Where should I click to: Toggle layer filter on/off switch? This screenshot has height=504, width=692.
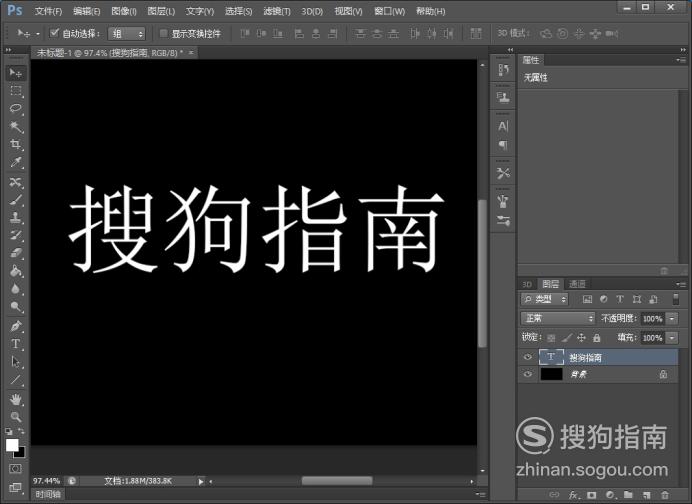(x=676, y=299)
